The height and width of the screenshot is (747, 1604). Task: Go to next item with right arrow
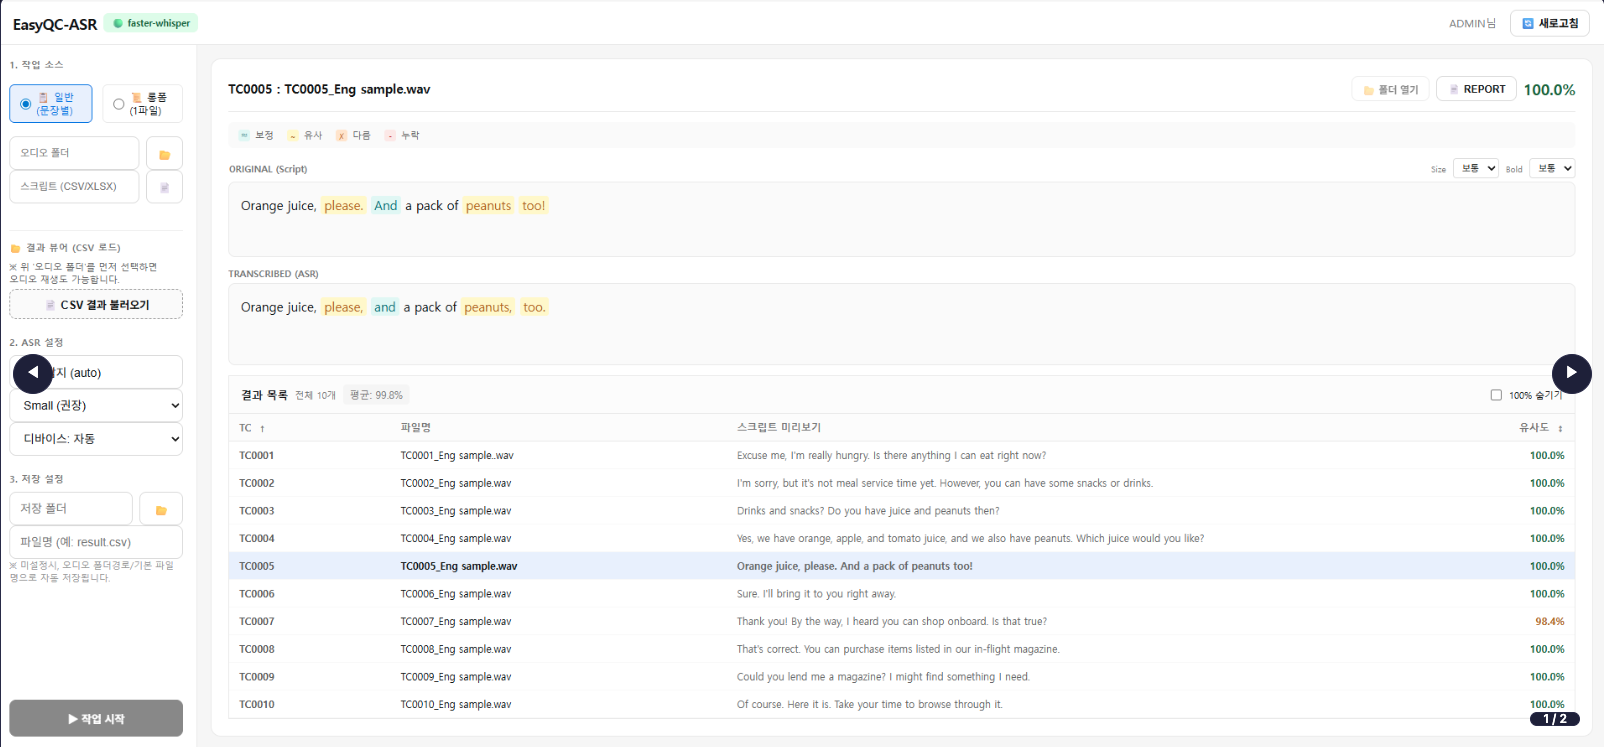pos(1571,373)
